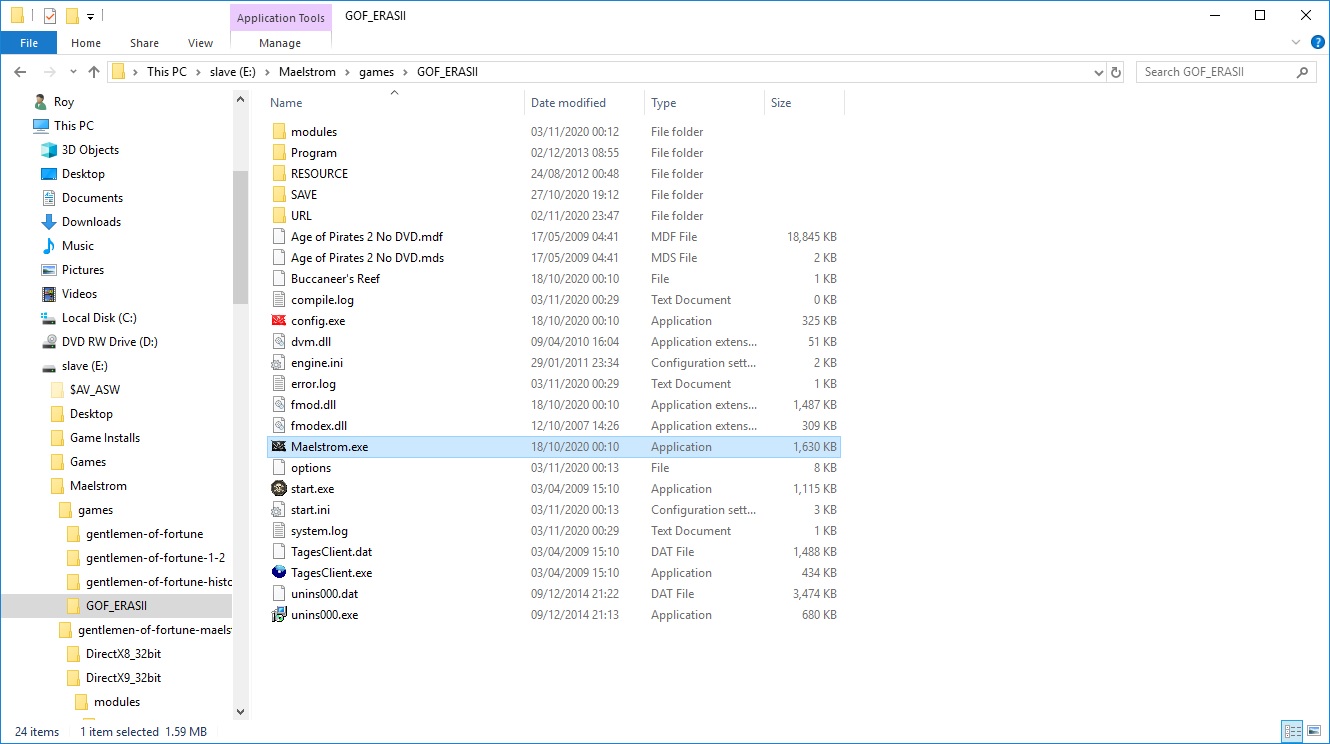
Task: Click the New folder quick access icon
Action: 72,16
